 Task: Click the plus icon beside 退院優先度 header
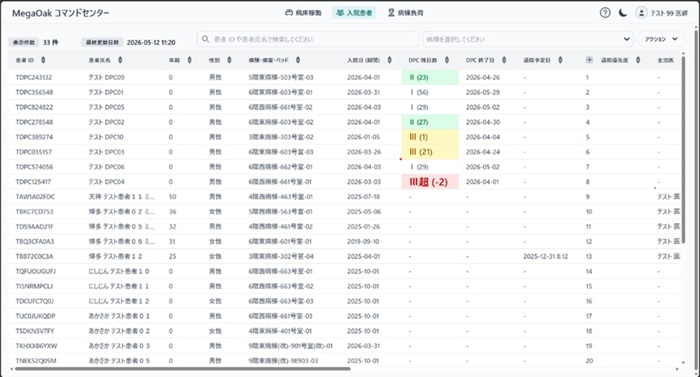click(589, 60)
